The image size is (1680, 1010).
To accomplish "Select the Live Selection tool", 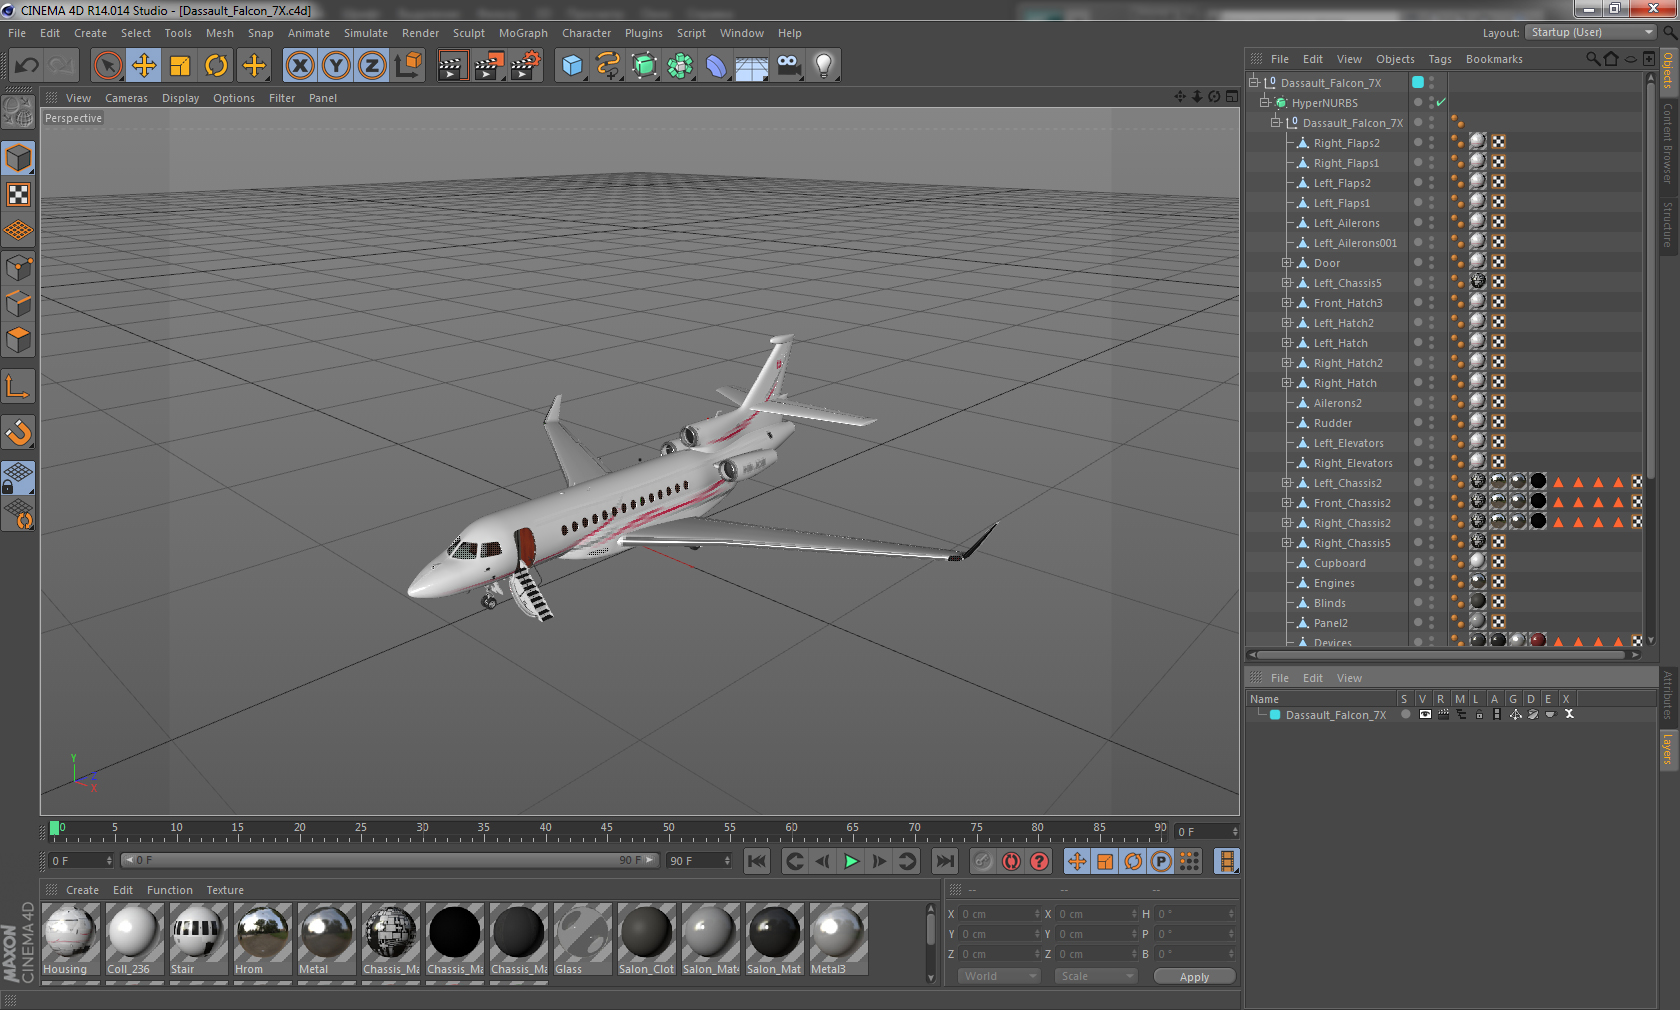I will tap(107, 66).
